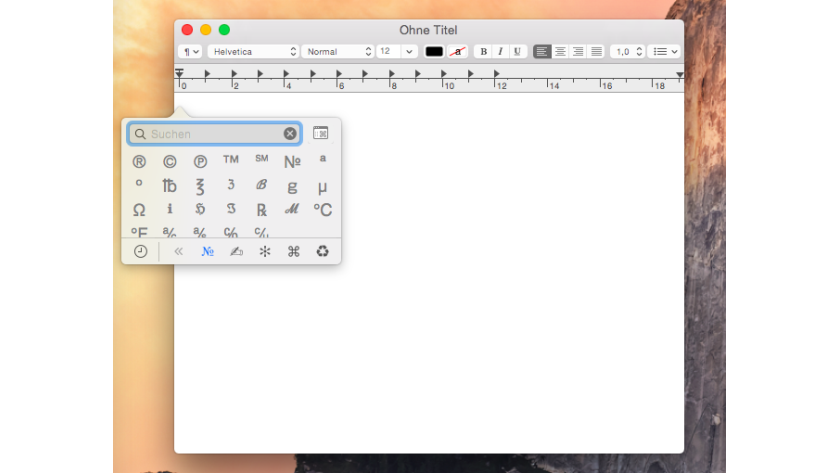Screen dimensions: 840x473
Task: Toggle underline text formatting
Action: click(x=517, y=52)
